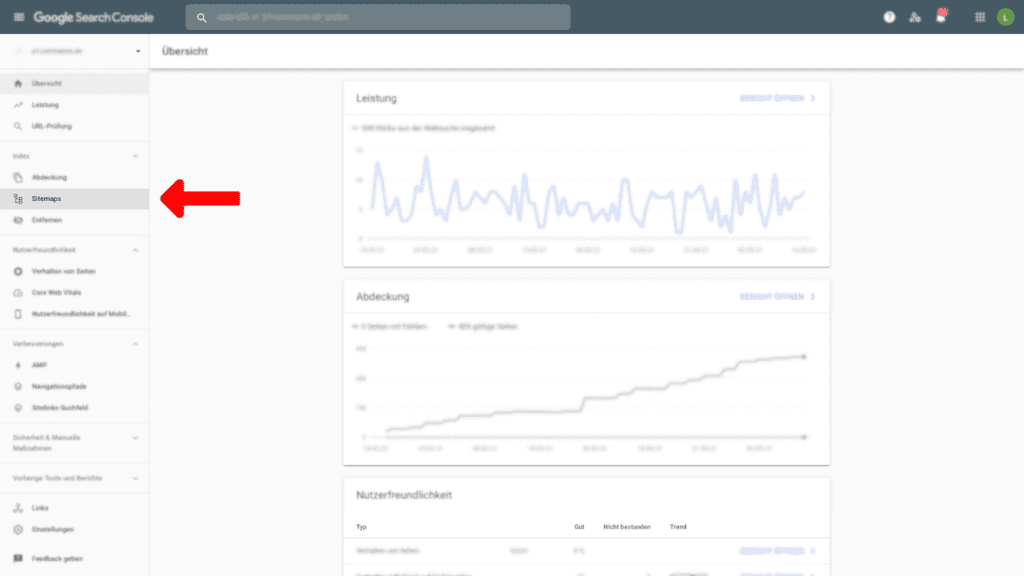Click the Feedback geben icon
Screen dimensions: 1024x576
point(18,559)
